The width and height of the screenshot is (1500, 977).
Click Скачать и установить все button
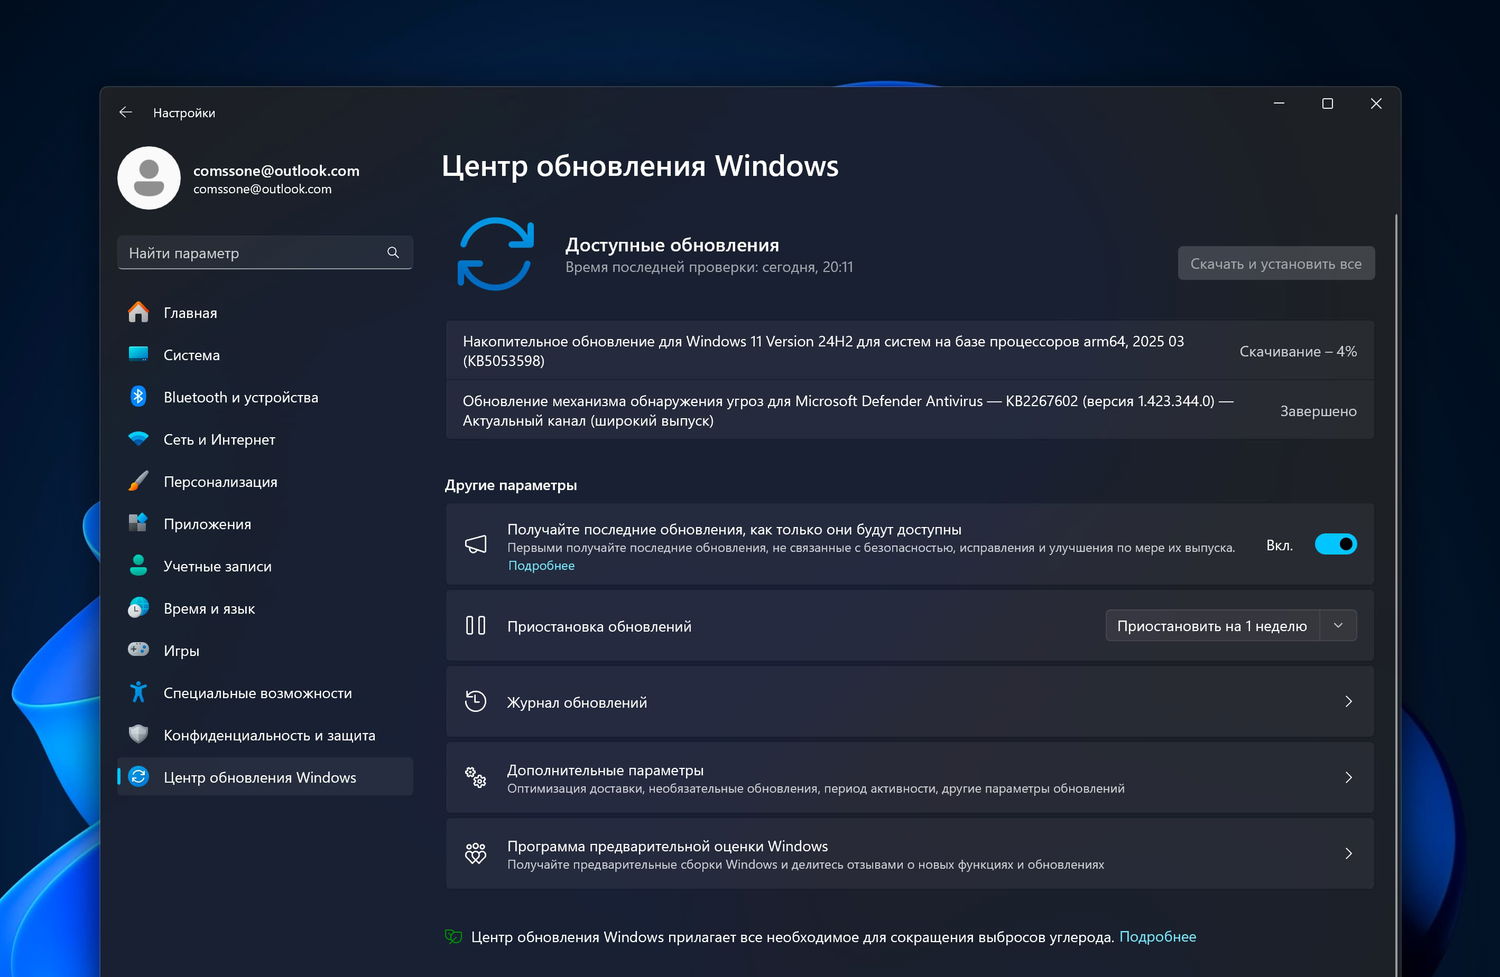click(1276, 264)
